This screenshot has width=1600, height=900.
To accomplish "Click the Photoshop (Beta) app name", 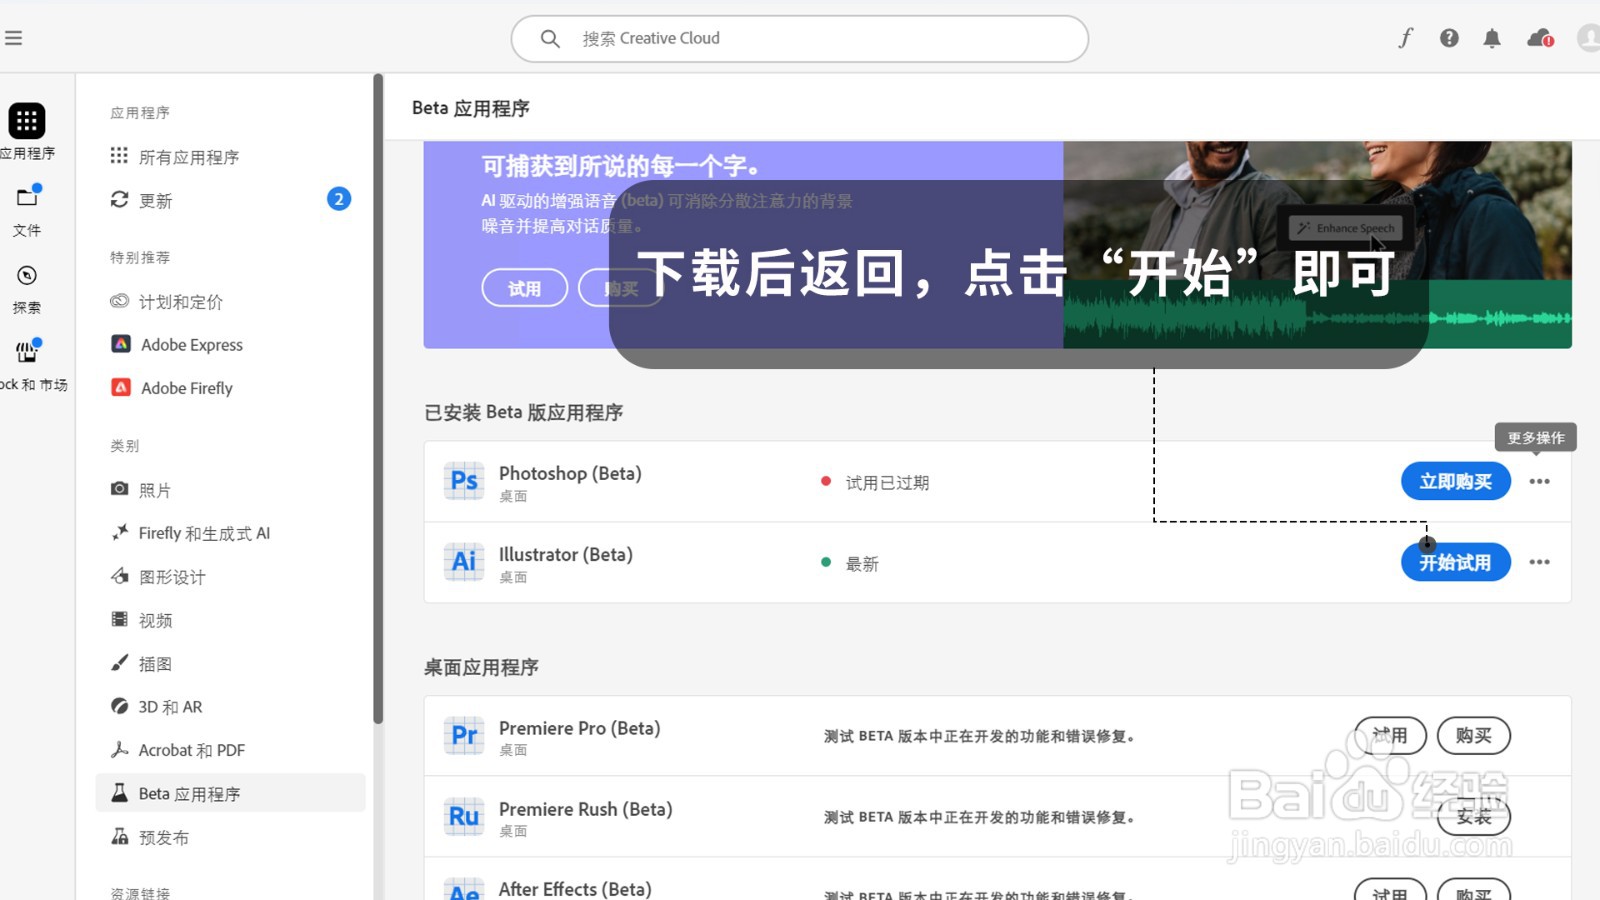I will 570,473.
